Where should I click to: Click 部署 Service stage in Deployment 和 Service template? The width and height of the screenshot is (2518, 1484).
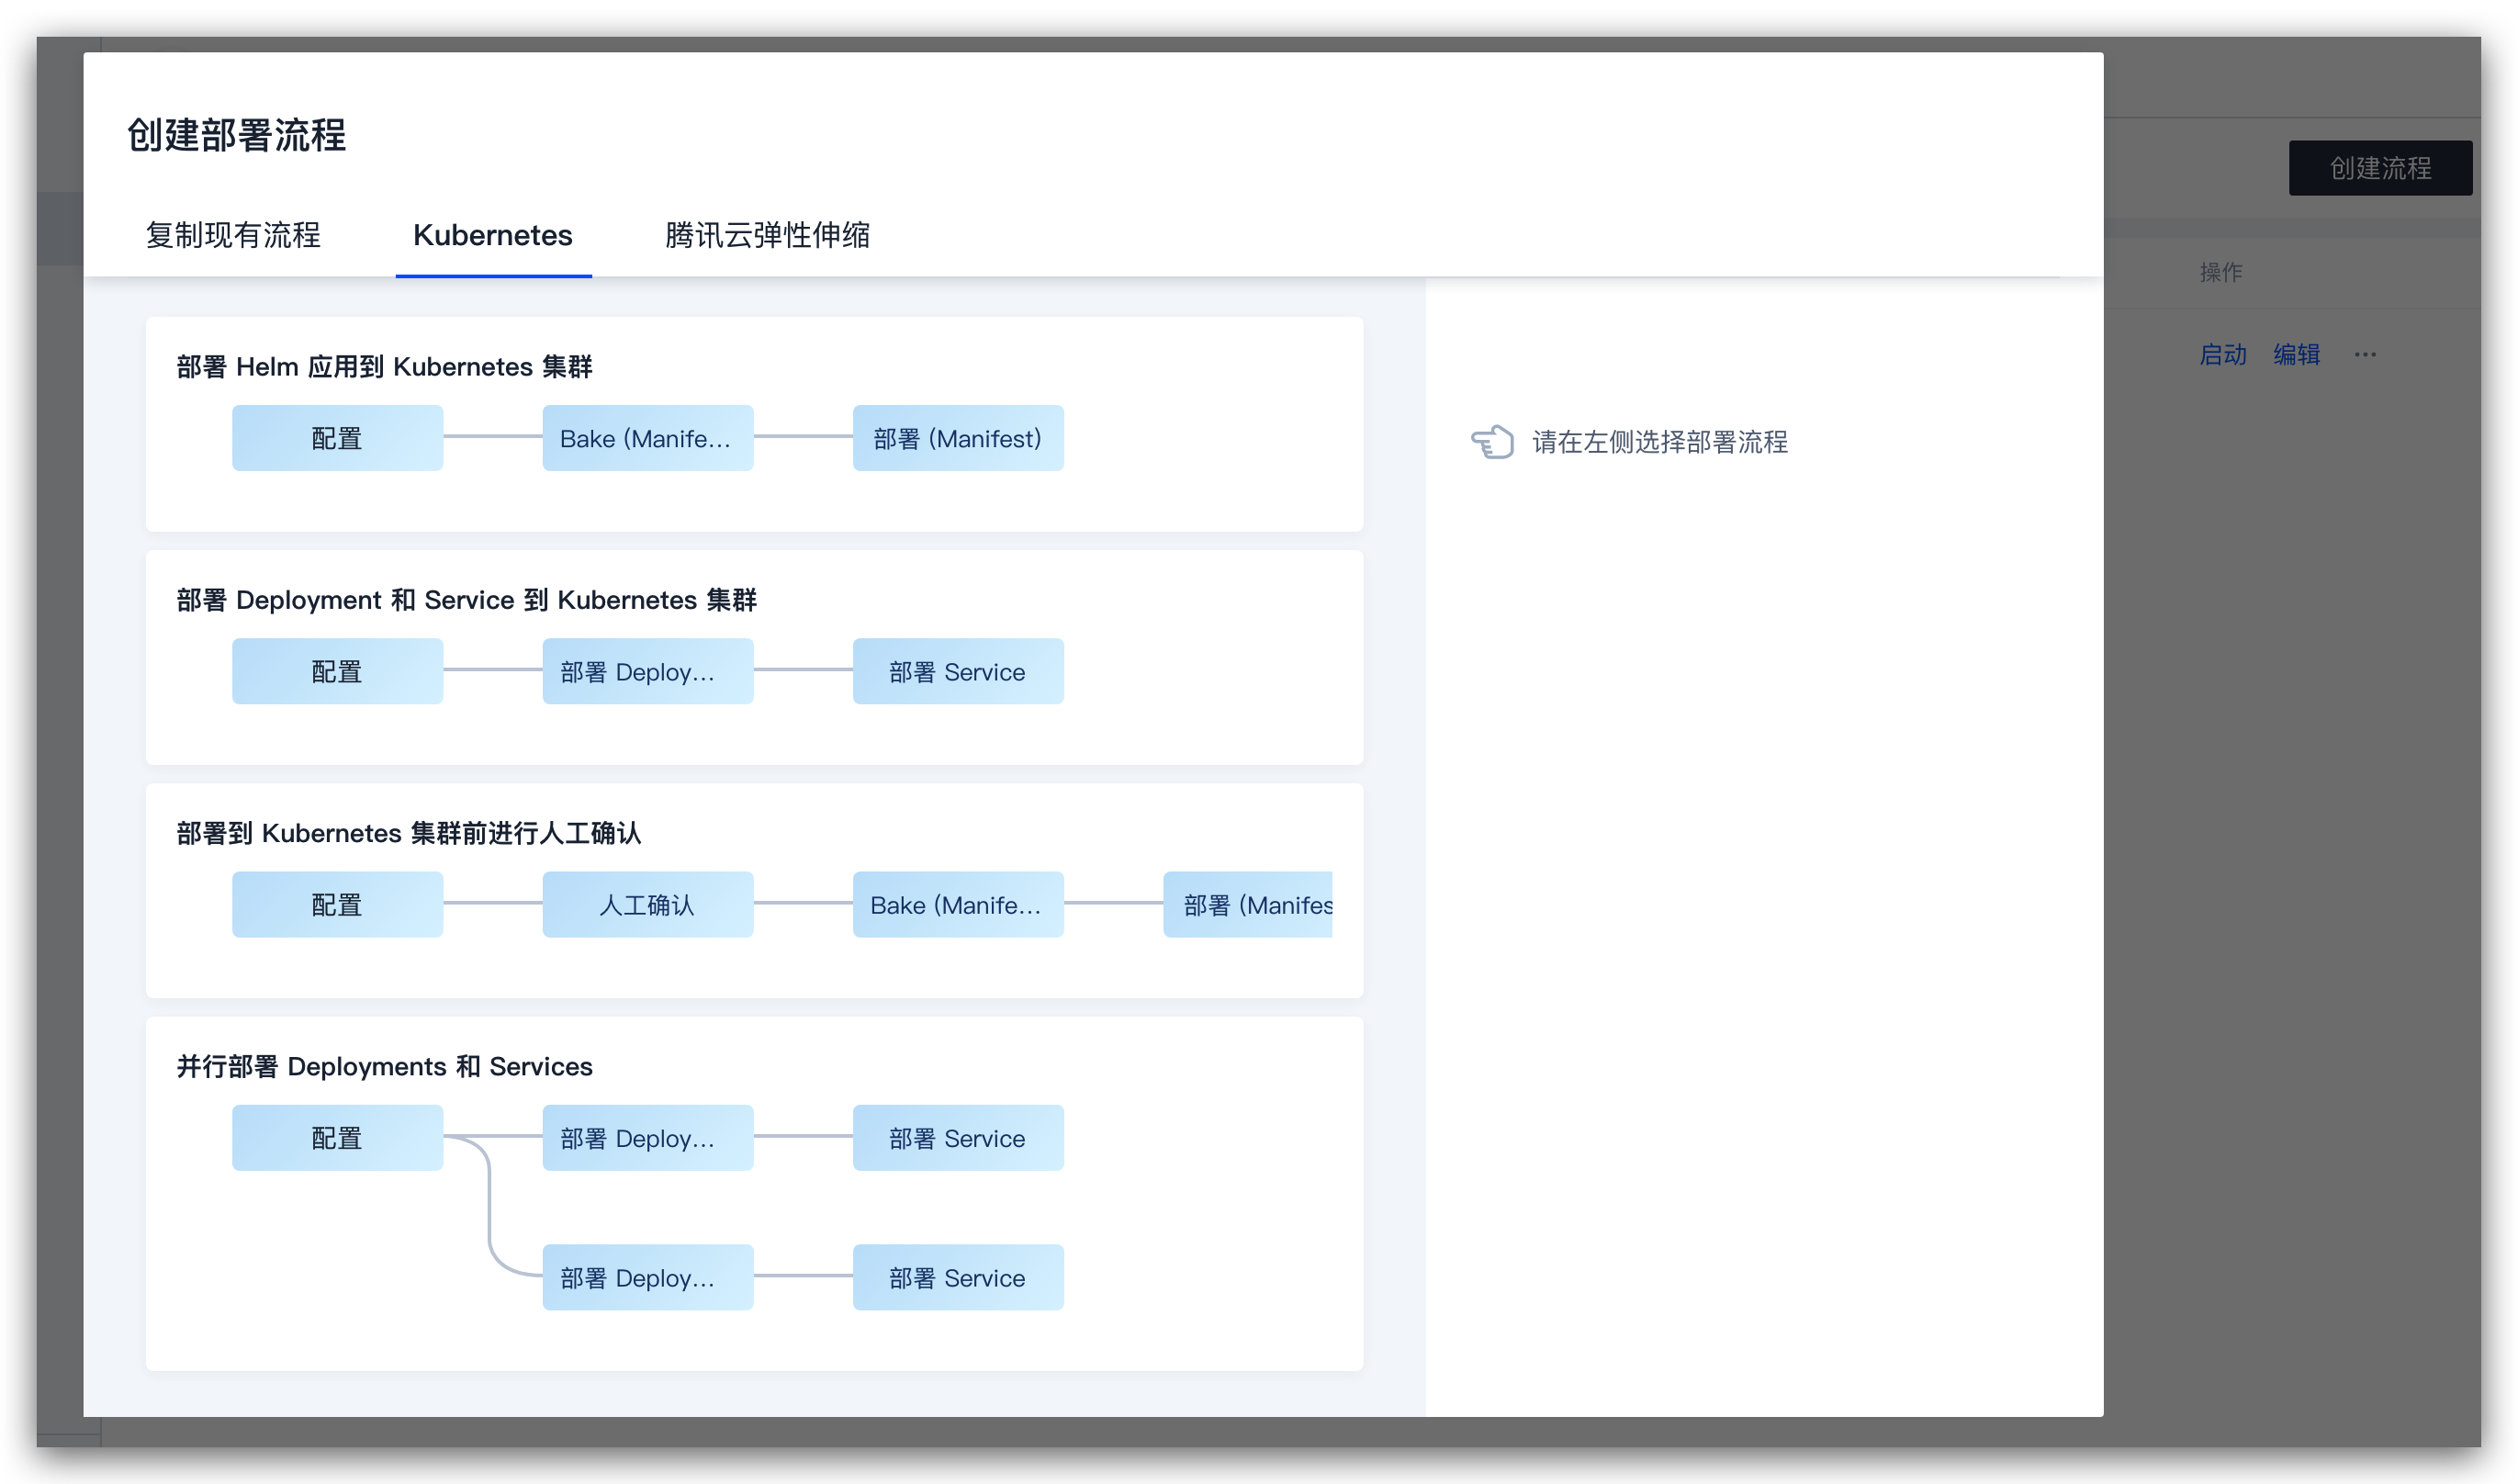[x=957, y=671]
